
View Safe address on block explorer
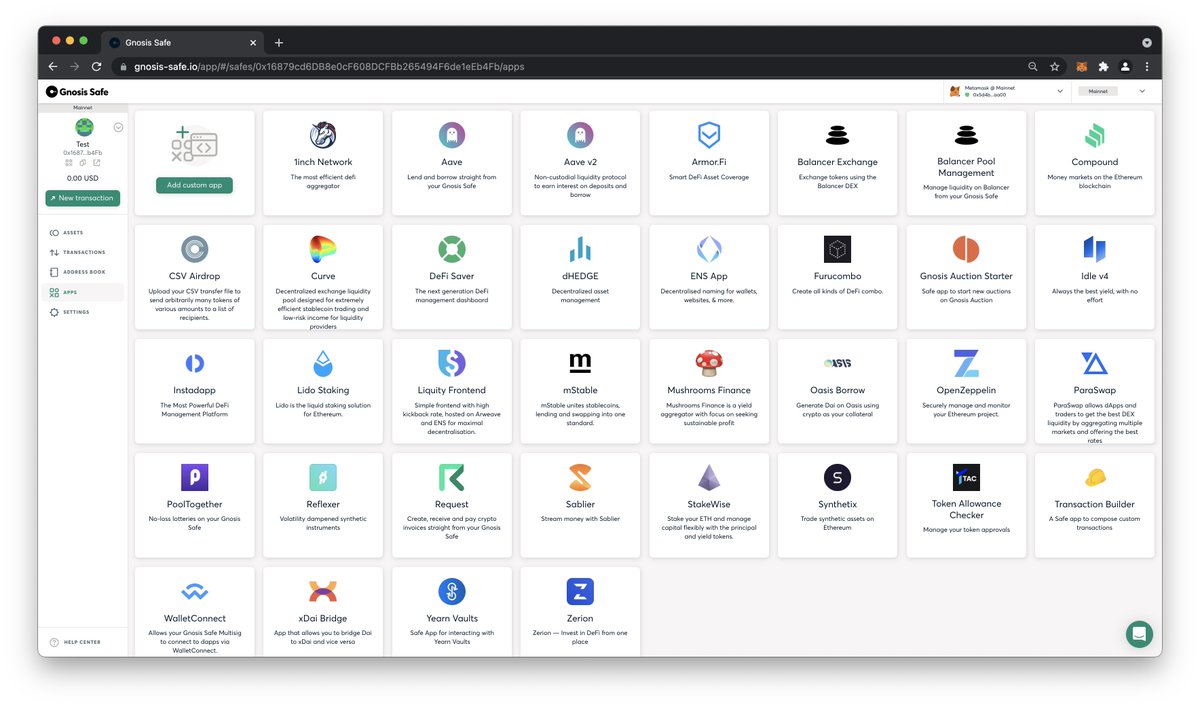pos(97,162)
